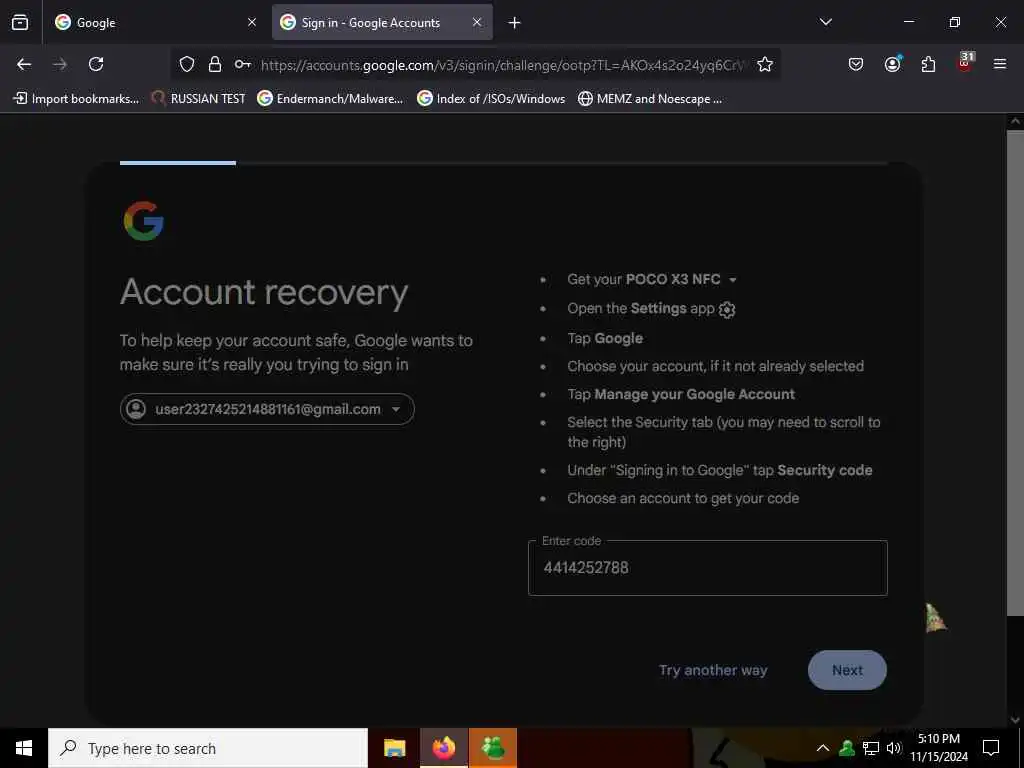Show site security padlock info
Screen dimensions: 1024x768
215,64
